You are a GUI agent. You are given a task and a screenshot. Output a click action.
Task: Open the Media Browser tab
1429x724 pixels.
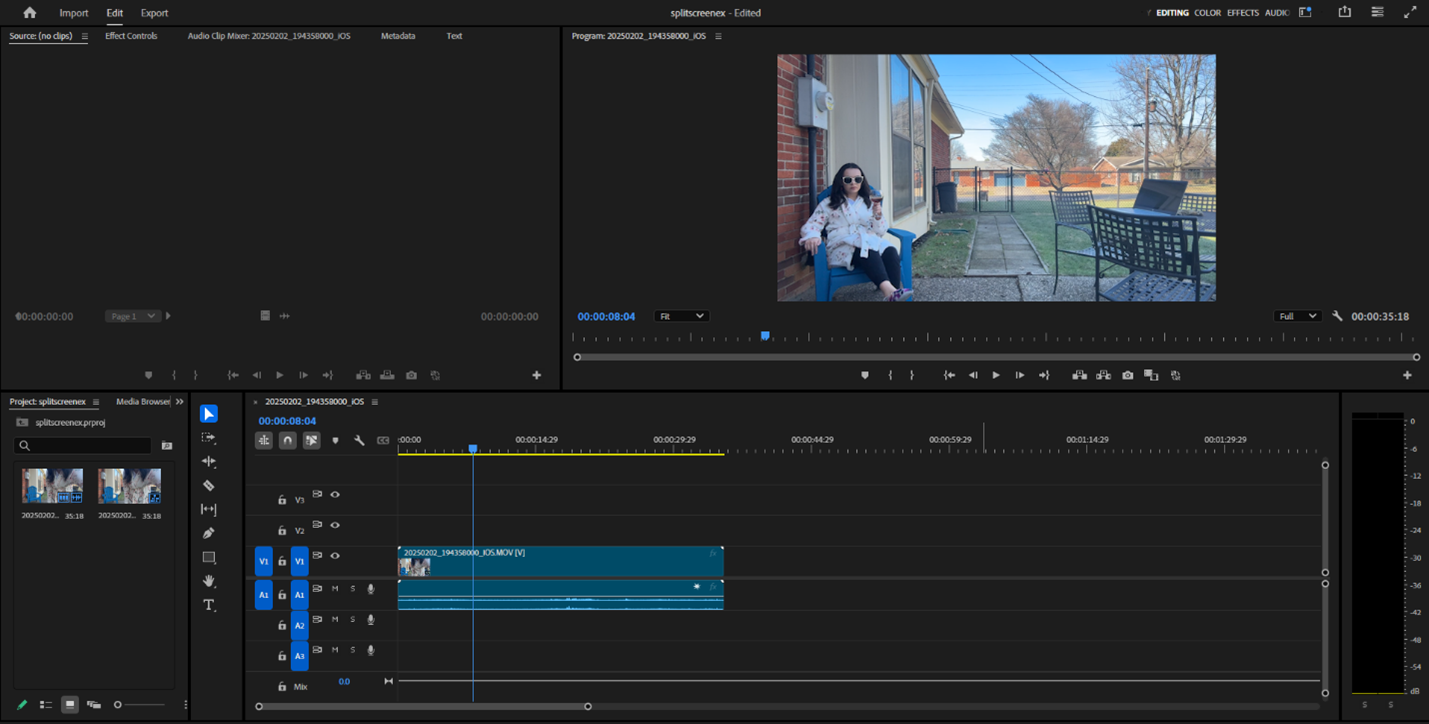click(143, 402)
